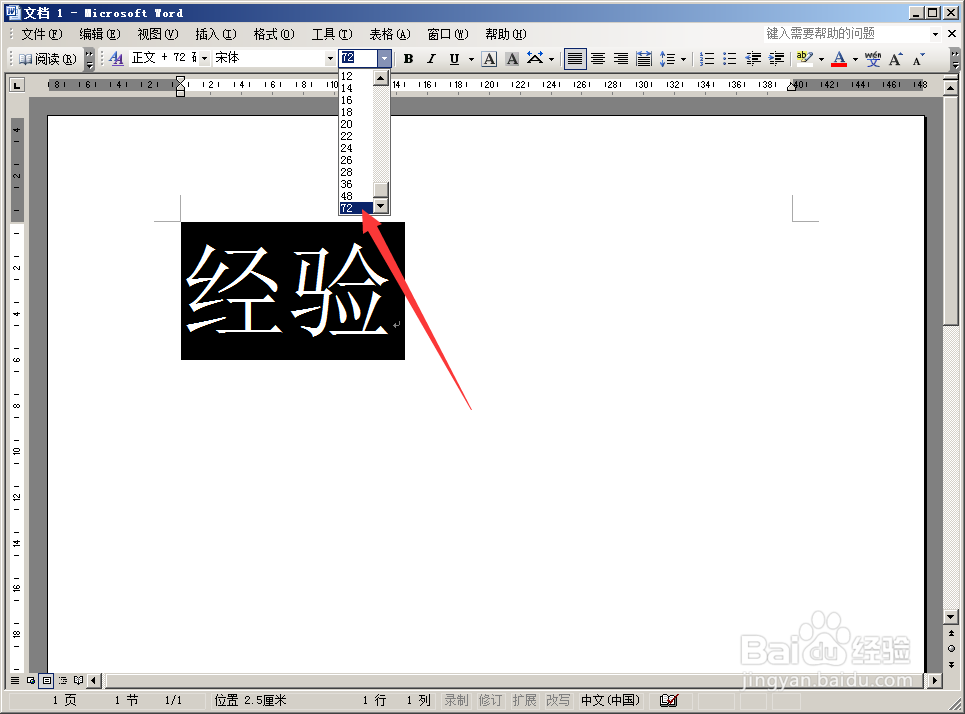The image size is (965, 714).
Task: Align text right button
Action: pos(621,59)
